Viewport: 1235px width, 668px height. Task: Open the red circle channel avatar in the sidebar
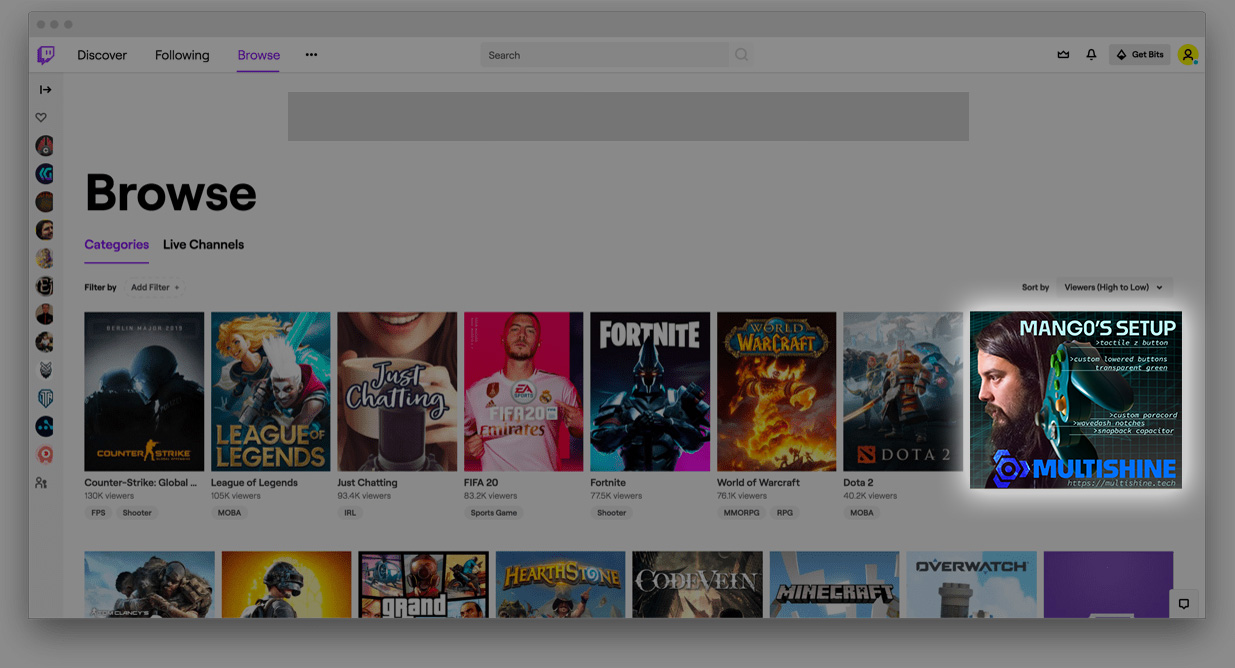click(44, 454)
